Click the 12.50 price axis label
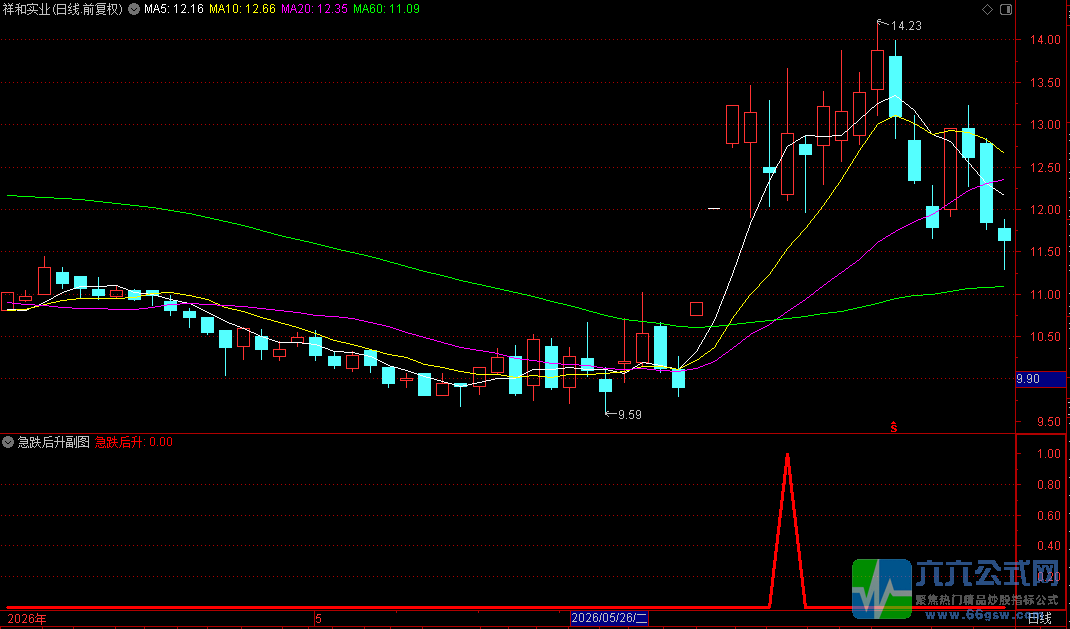Viewport: 1070px width, 629px height. click(1045, 168)
